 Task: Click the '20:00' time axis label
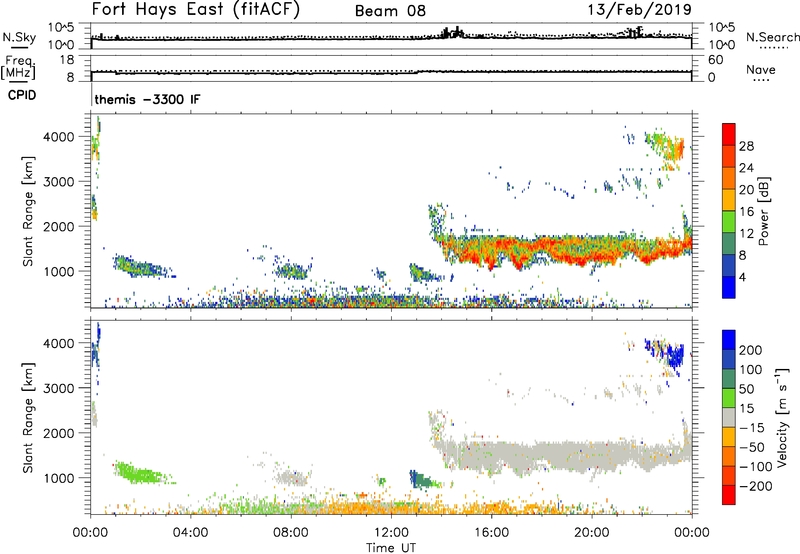pos(591,533)
